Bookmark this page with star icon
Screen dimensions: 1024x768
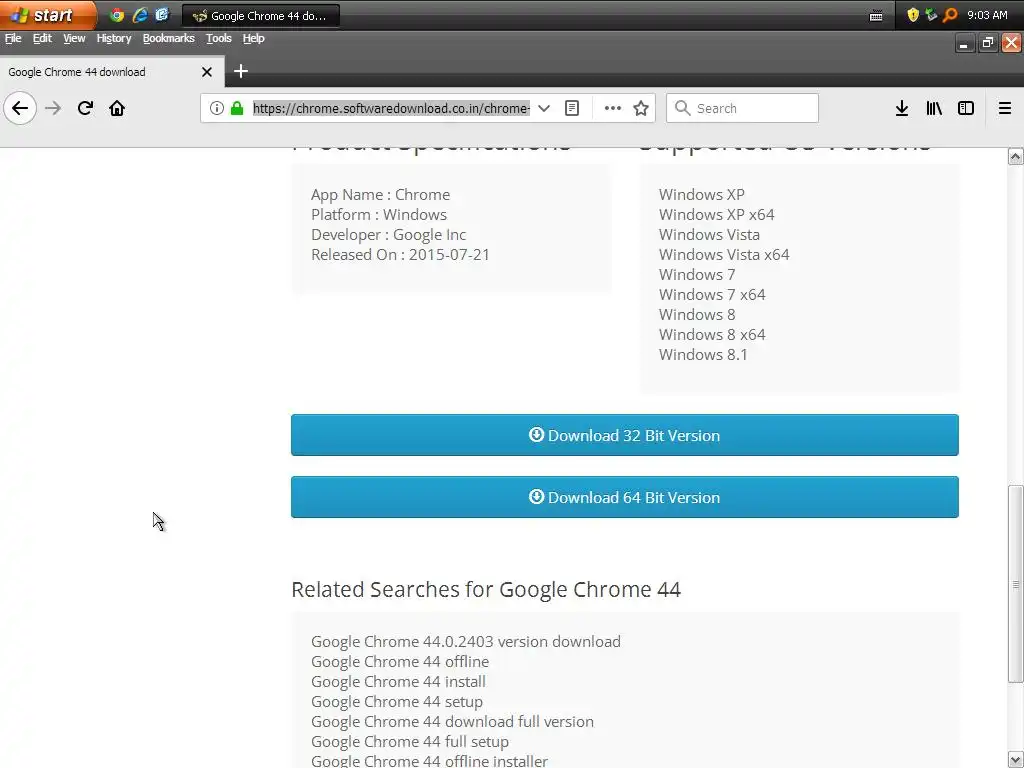coord(641,108)
